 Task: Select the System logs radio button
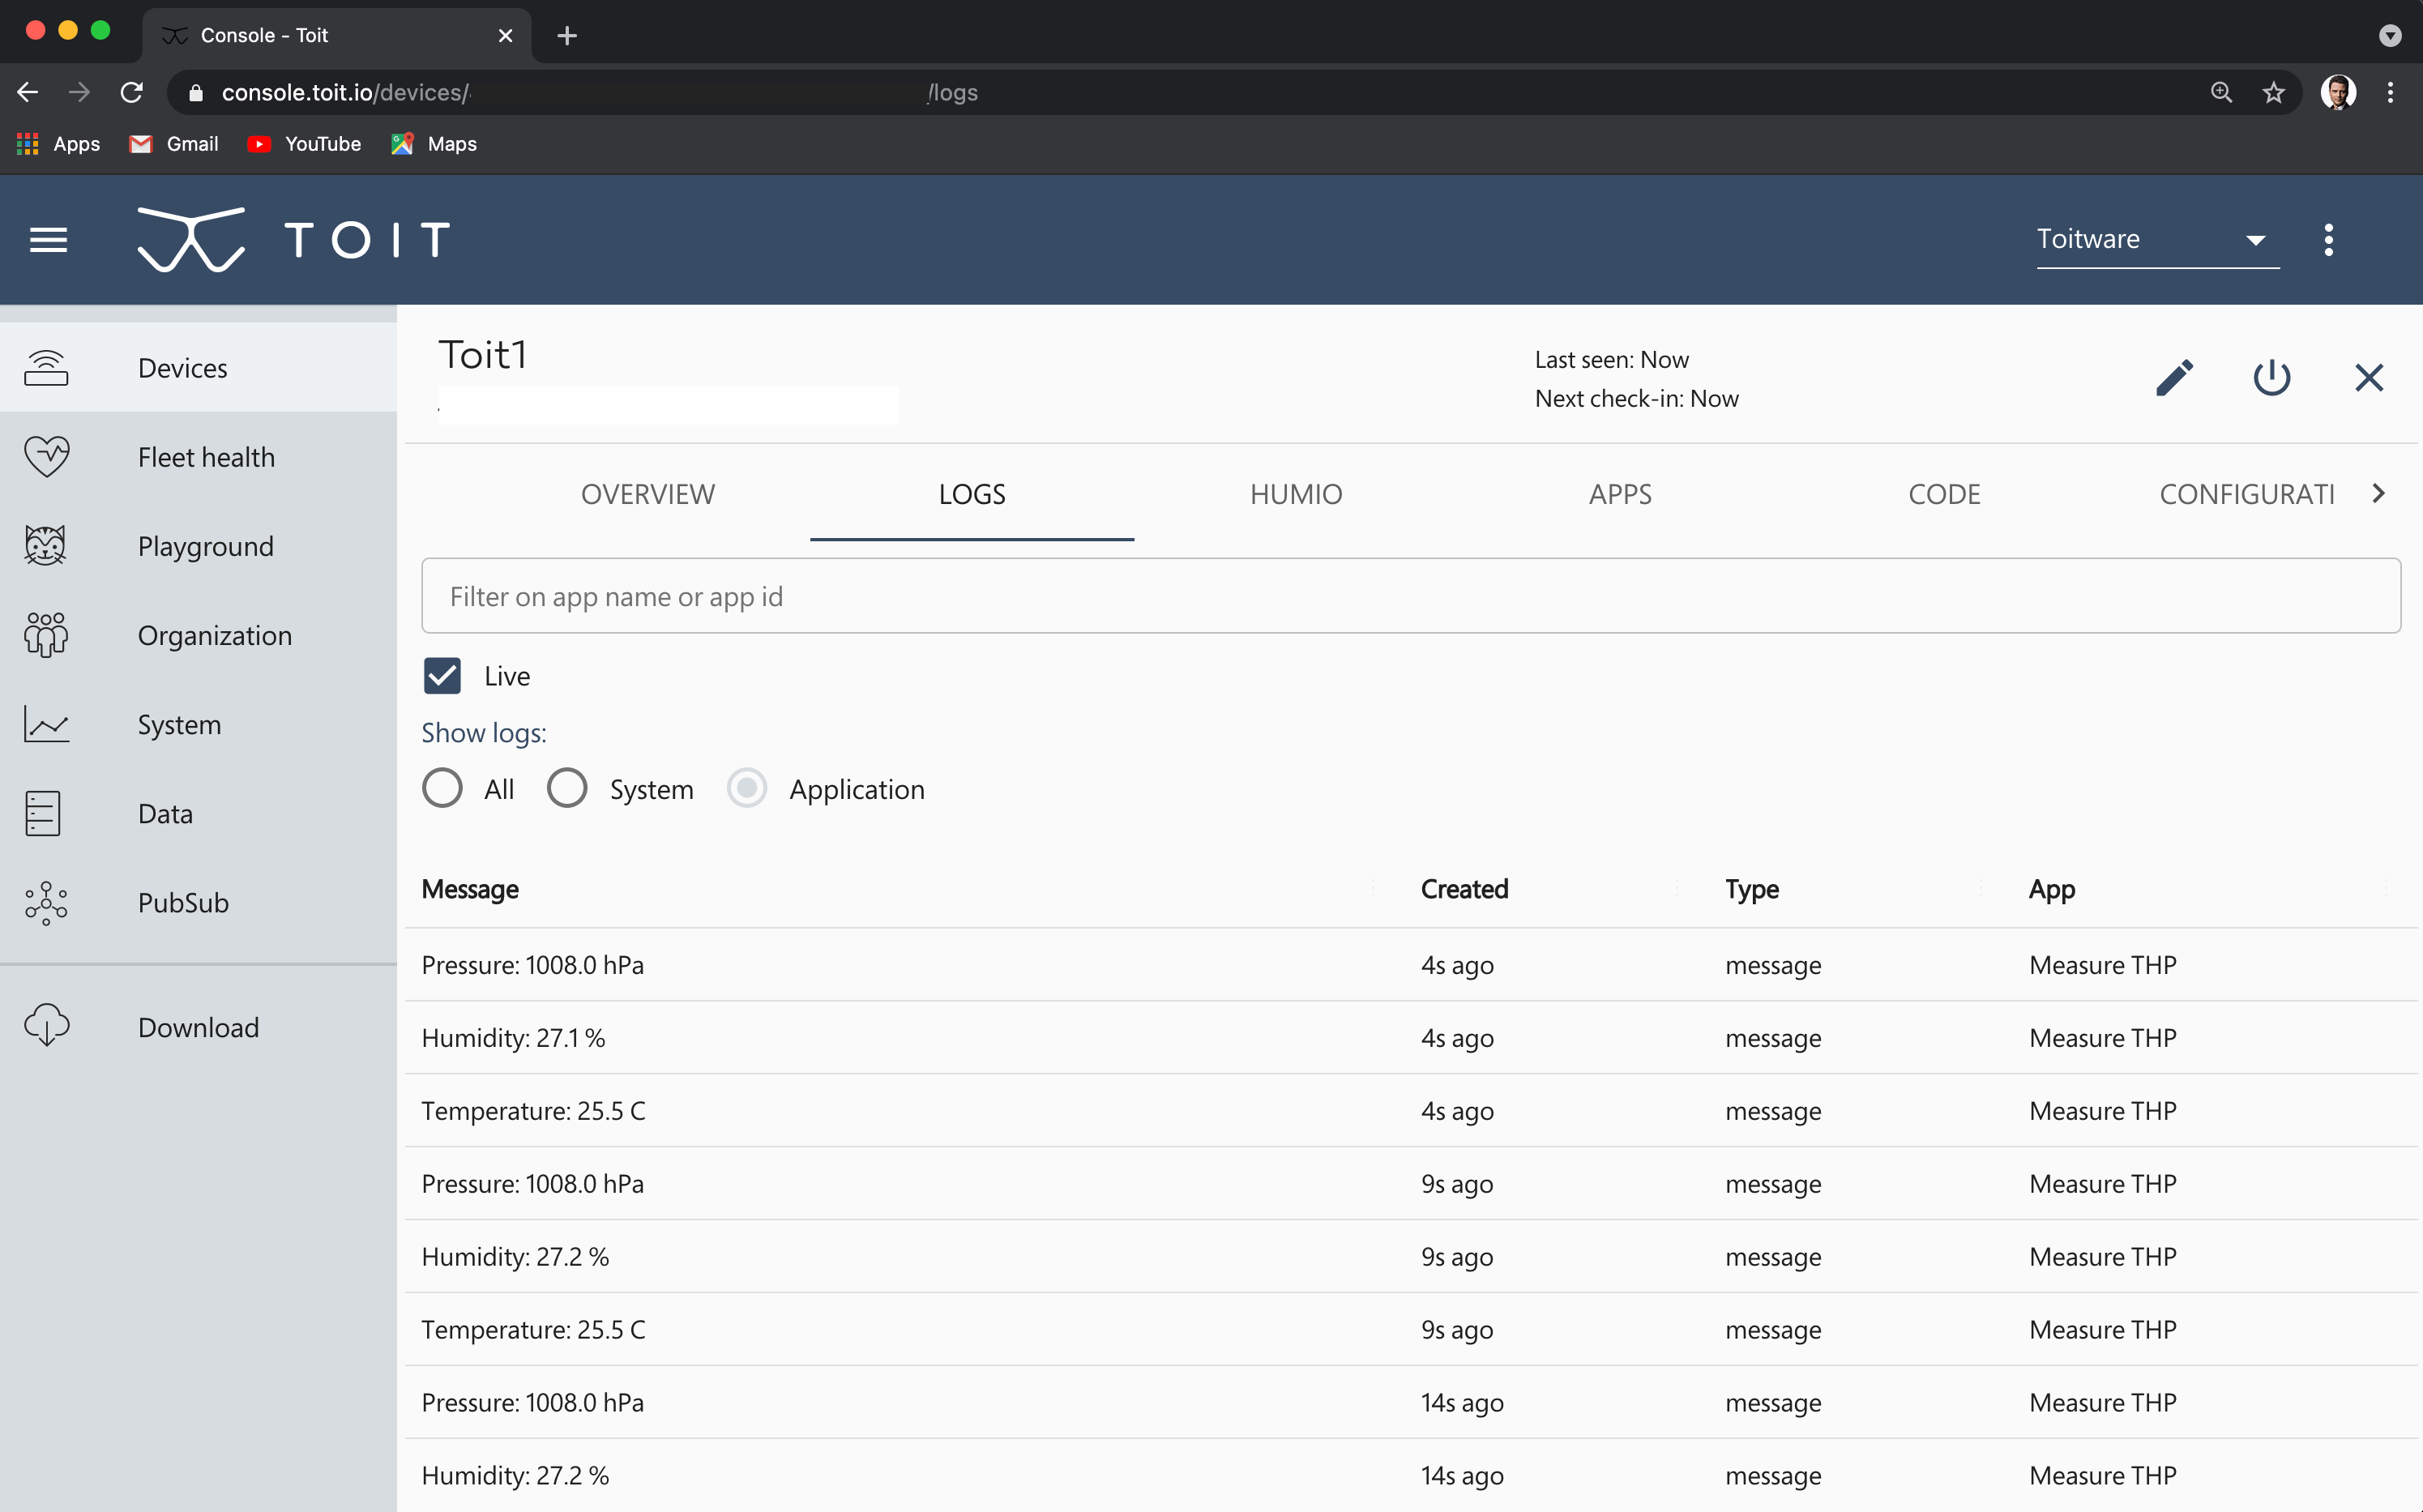click(567, 788)
